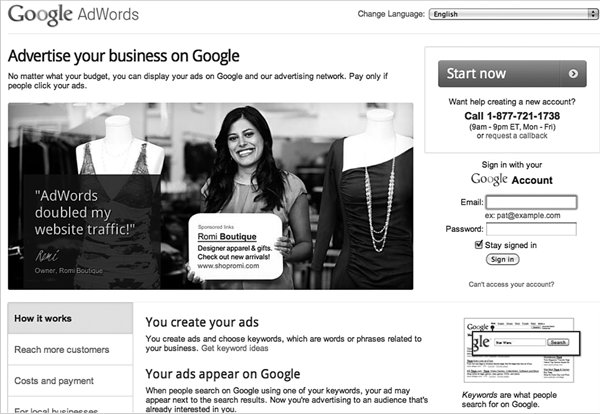
Task: Focus the Password input field
Action: [x=531, y=229]
